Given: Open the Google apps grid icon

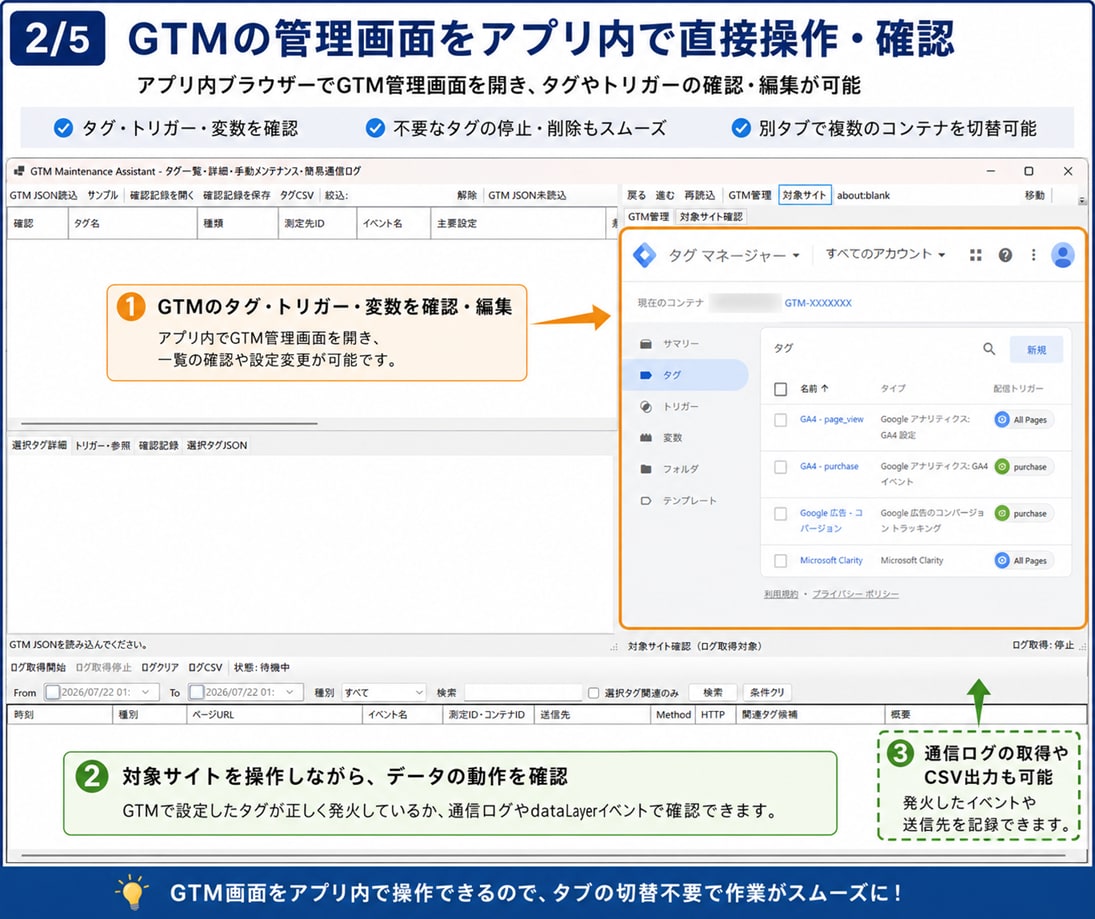Looking at the screenshot, I should (x=976, y=256).
